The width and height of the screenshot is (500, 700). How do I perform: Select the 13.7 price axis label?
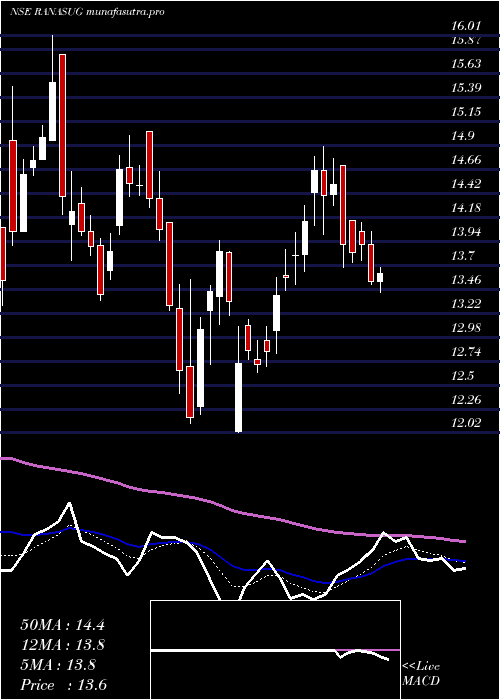point(463,256)
